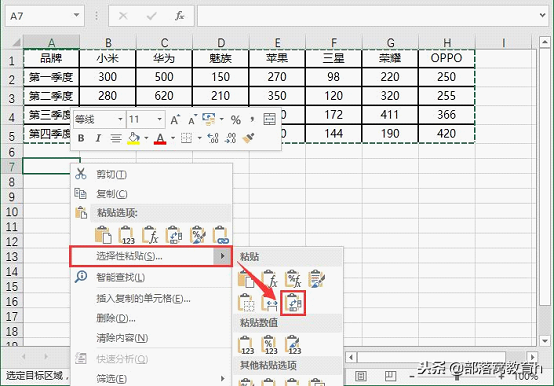Click the Values icon under 粘贴数值
Image resolution: width=554 pixels, height=386 pixels.
point(246,345)
